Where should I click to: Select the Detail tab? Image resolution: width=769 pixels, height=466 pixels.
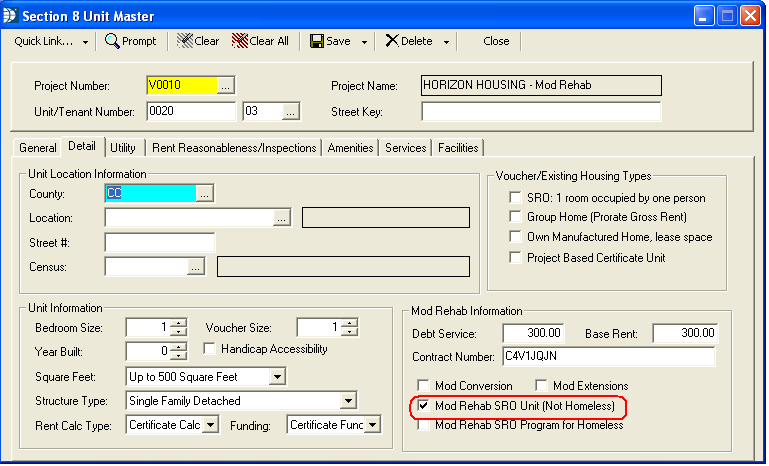click(x=82, y=146)
